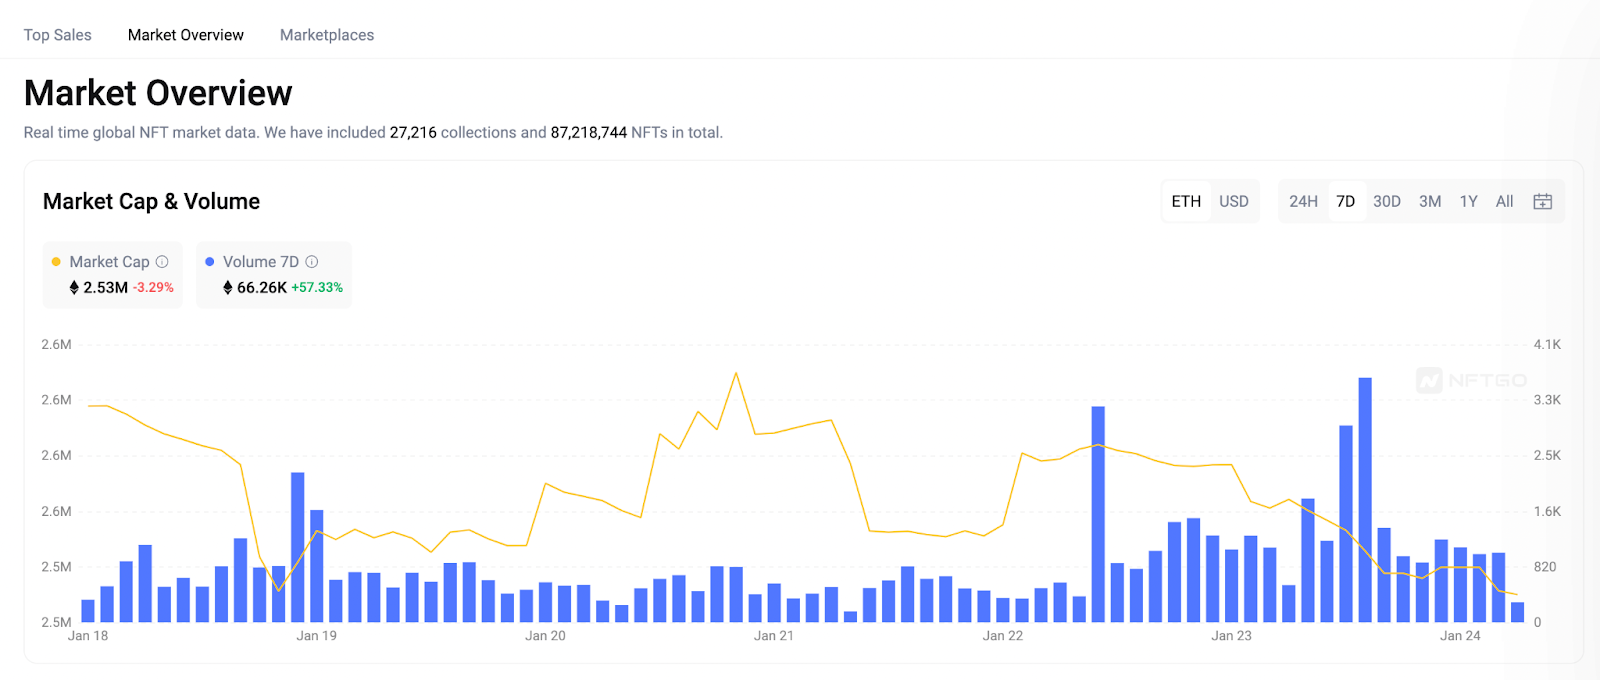This screenshot has height=680, width=1600.
Task: Click the blue Volume 7D legend dot
Action: [210, 262]
